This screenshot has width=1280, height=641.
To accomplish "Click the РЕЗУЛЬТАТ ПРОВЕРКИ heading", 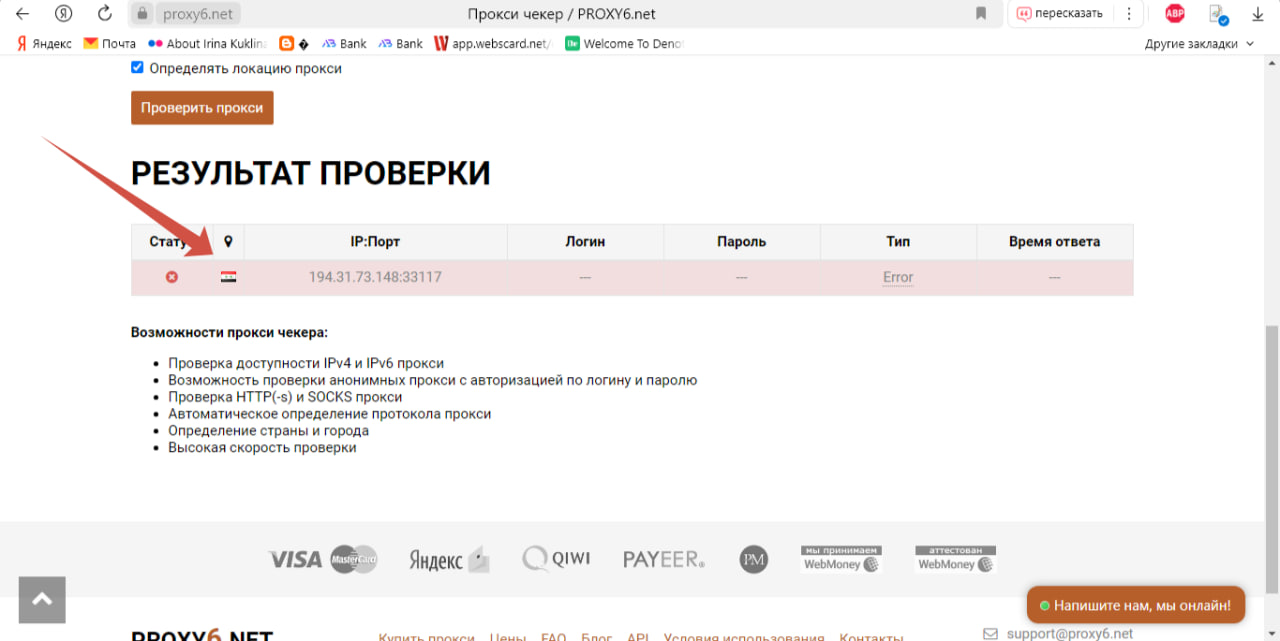I will coord(311,173).
